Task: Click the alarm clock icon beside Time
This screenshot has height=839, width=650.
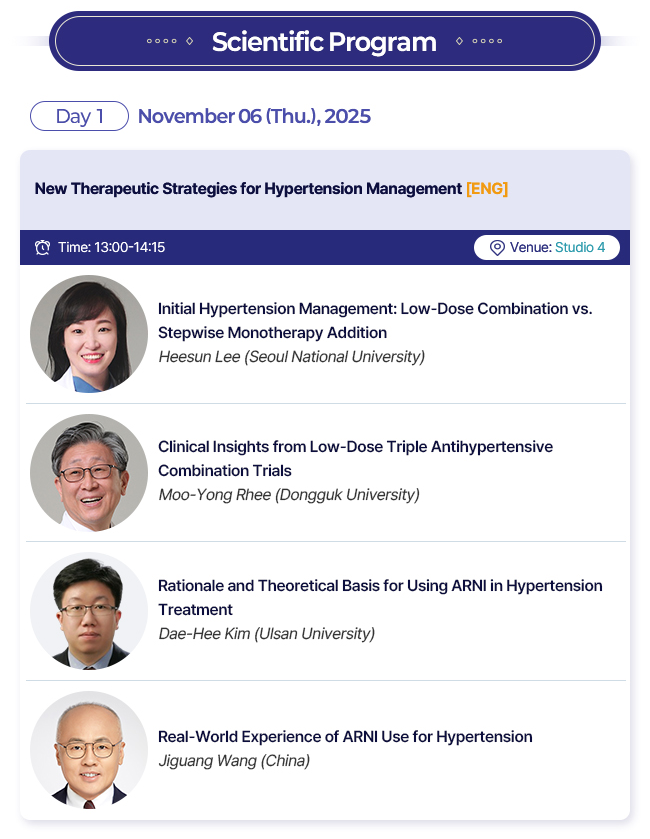Action: [42, 247]
